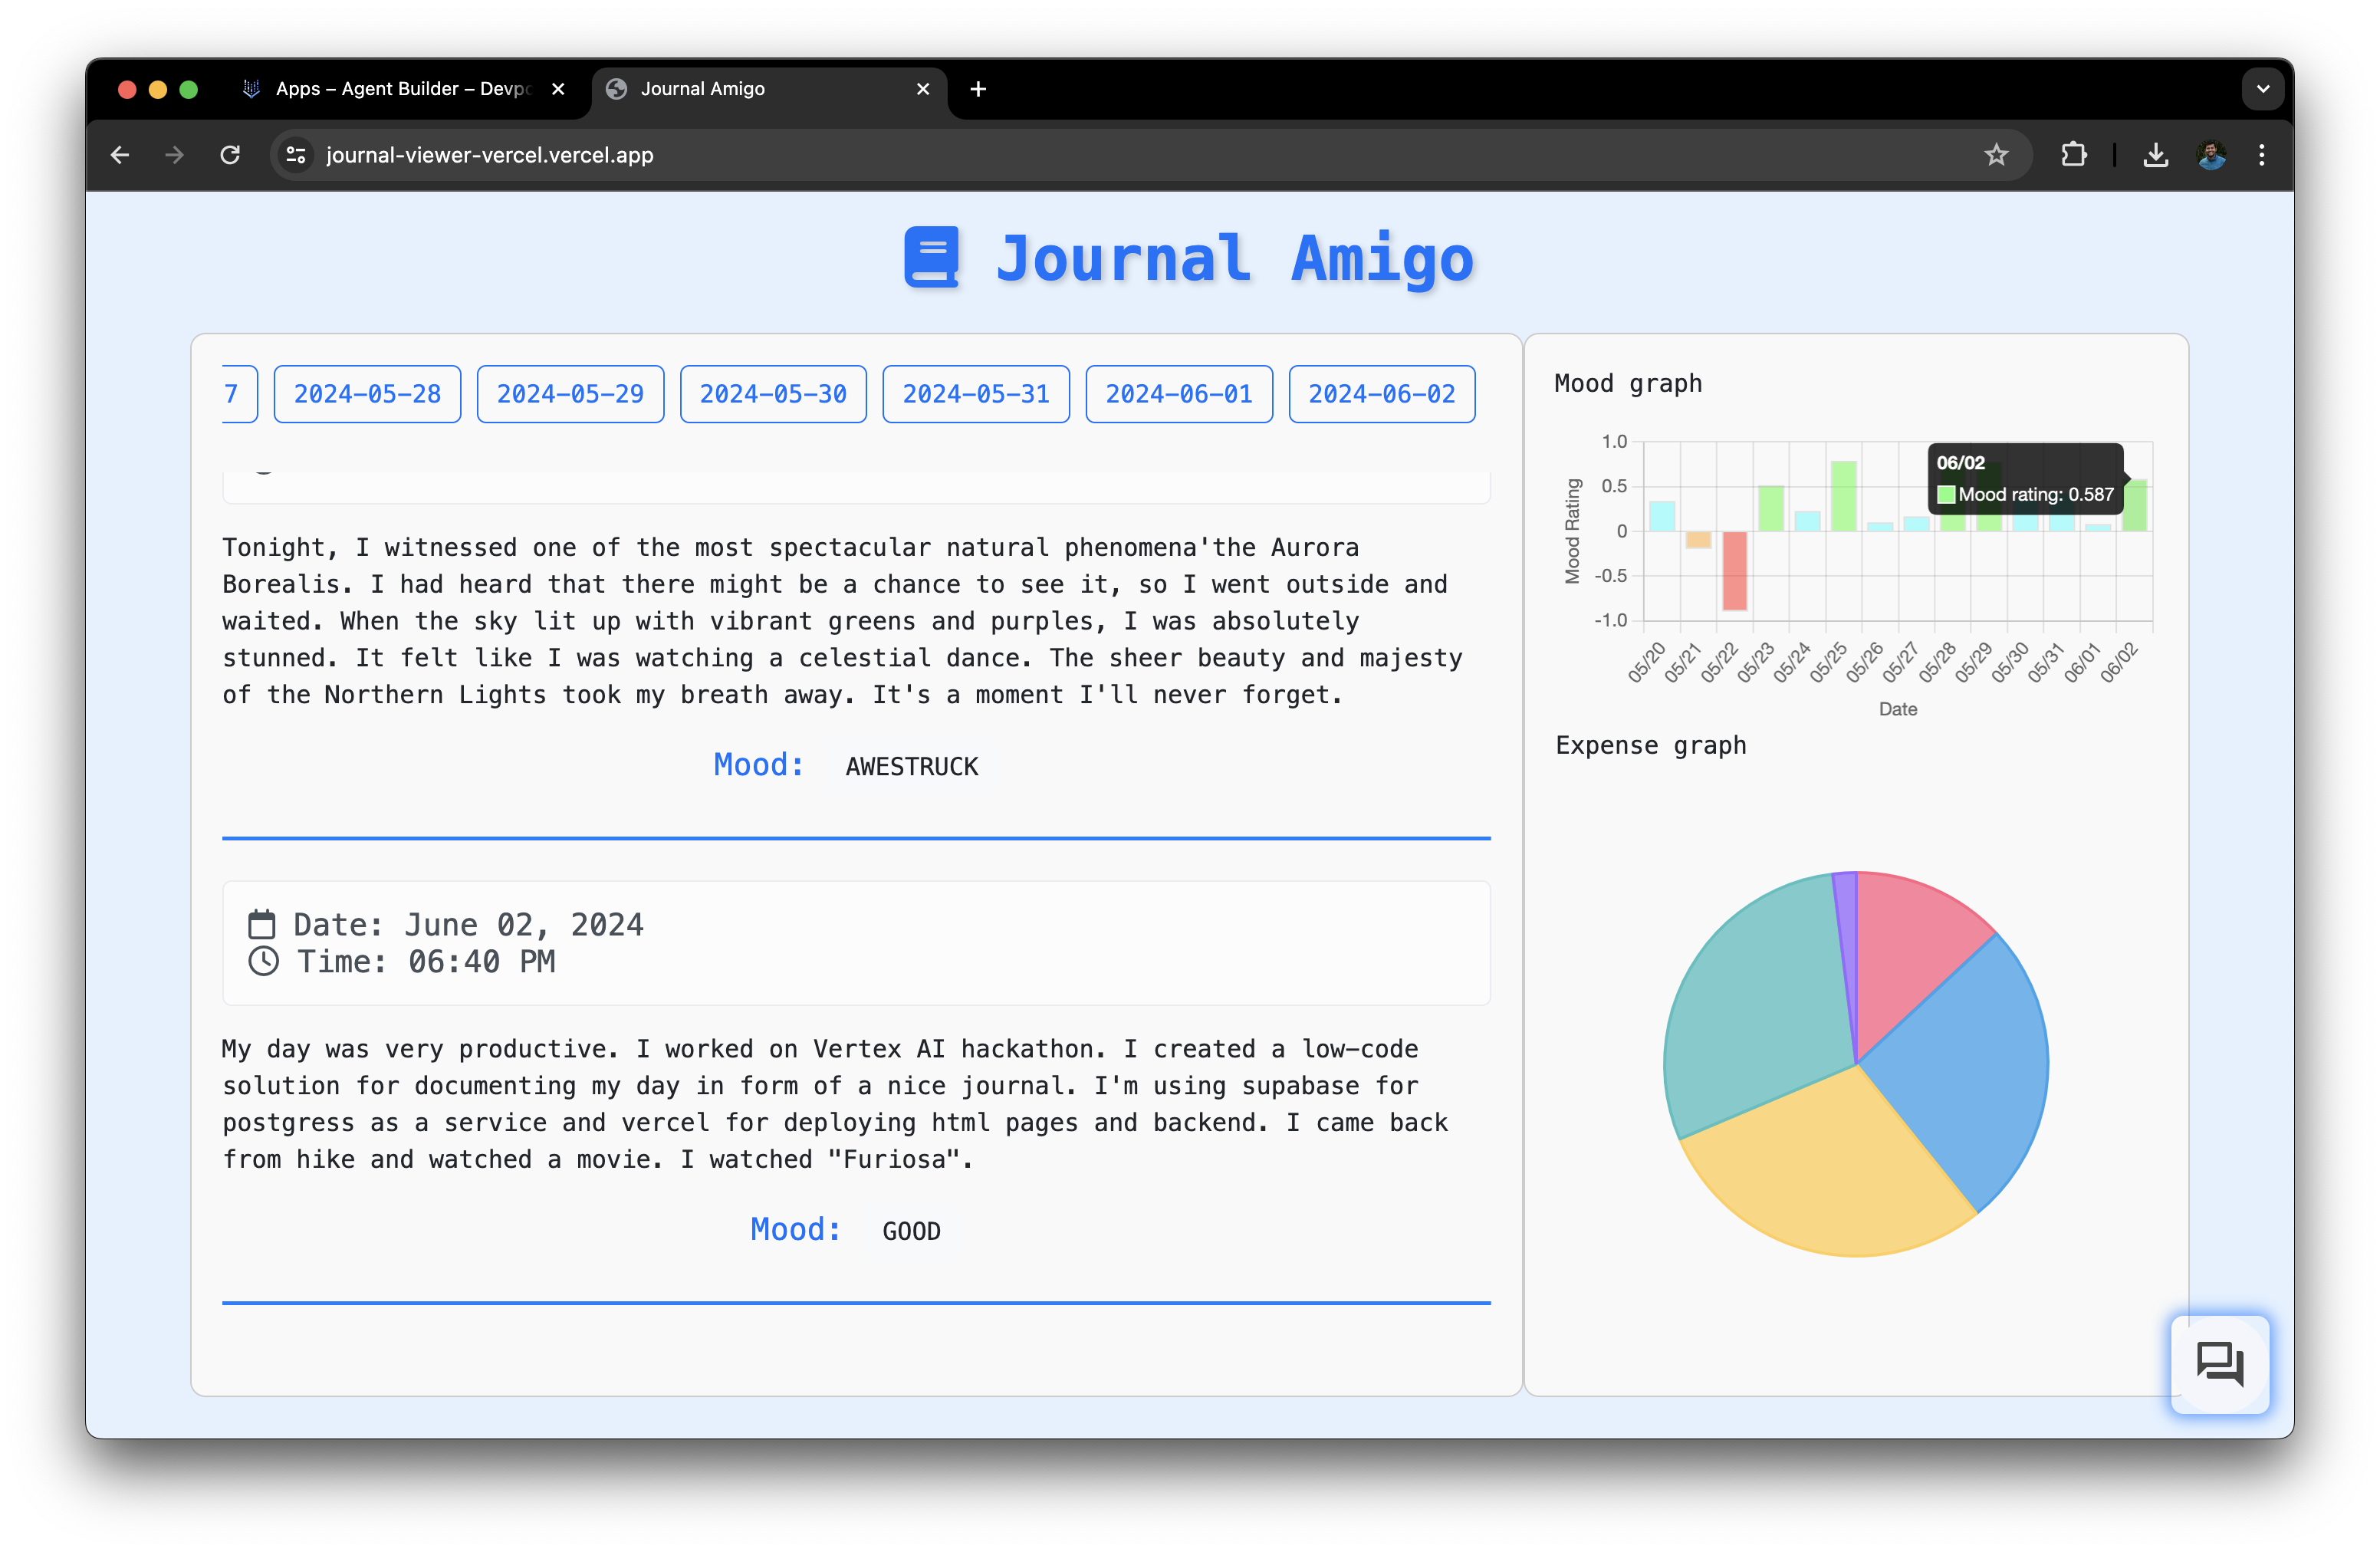The image size is (2380, 1552).
Task: Click the Journal Amigo book logo icon
Action: pyautogui.click(x=931, y=258)
